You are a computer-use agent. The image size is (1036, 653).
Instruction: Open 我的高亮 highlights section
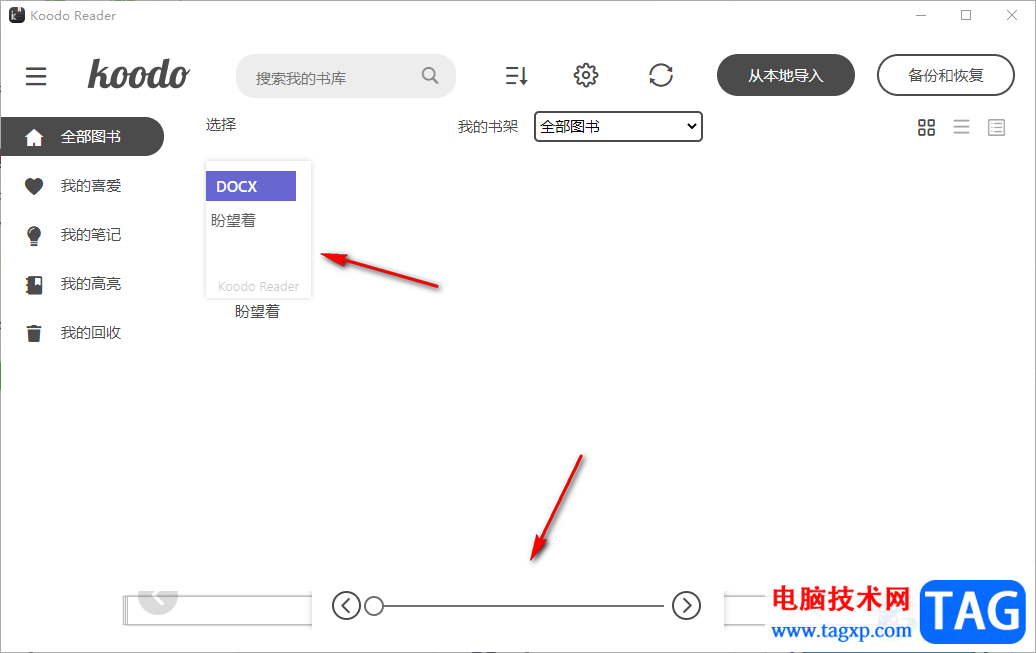91,284
